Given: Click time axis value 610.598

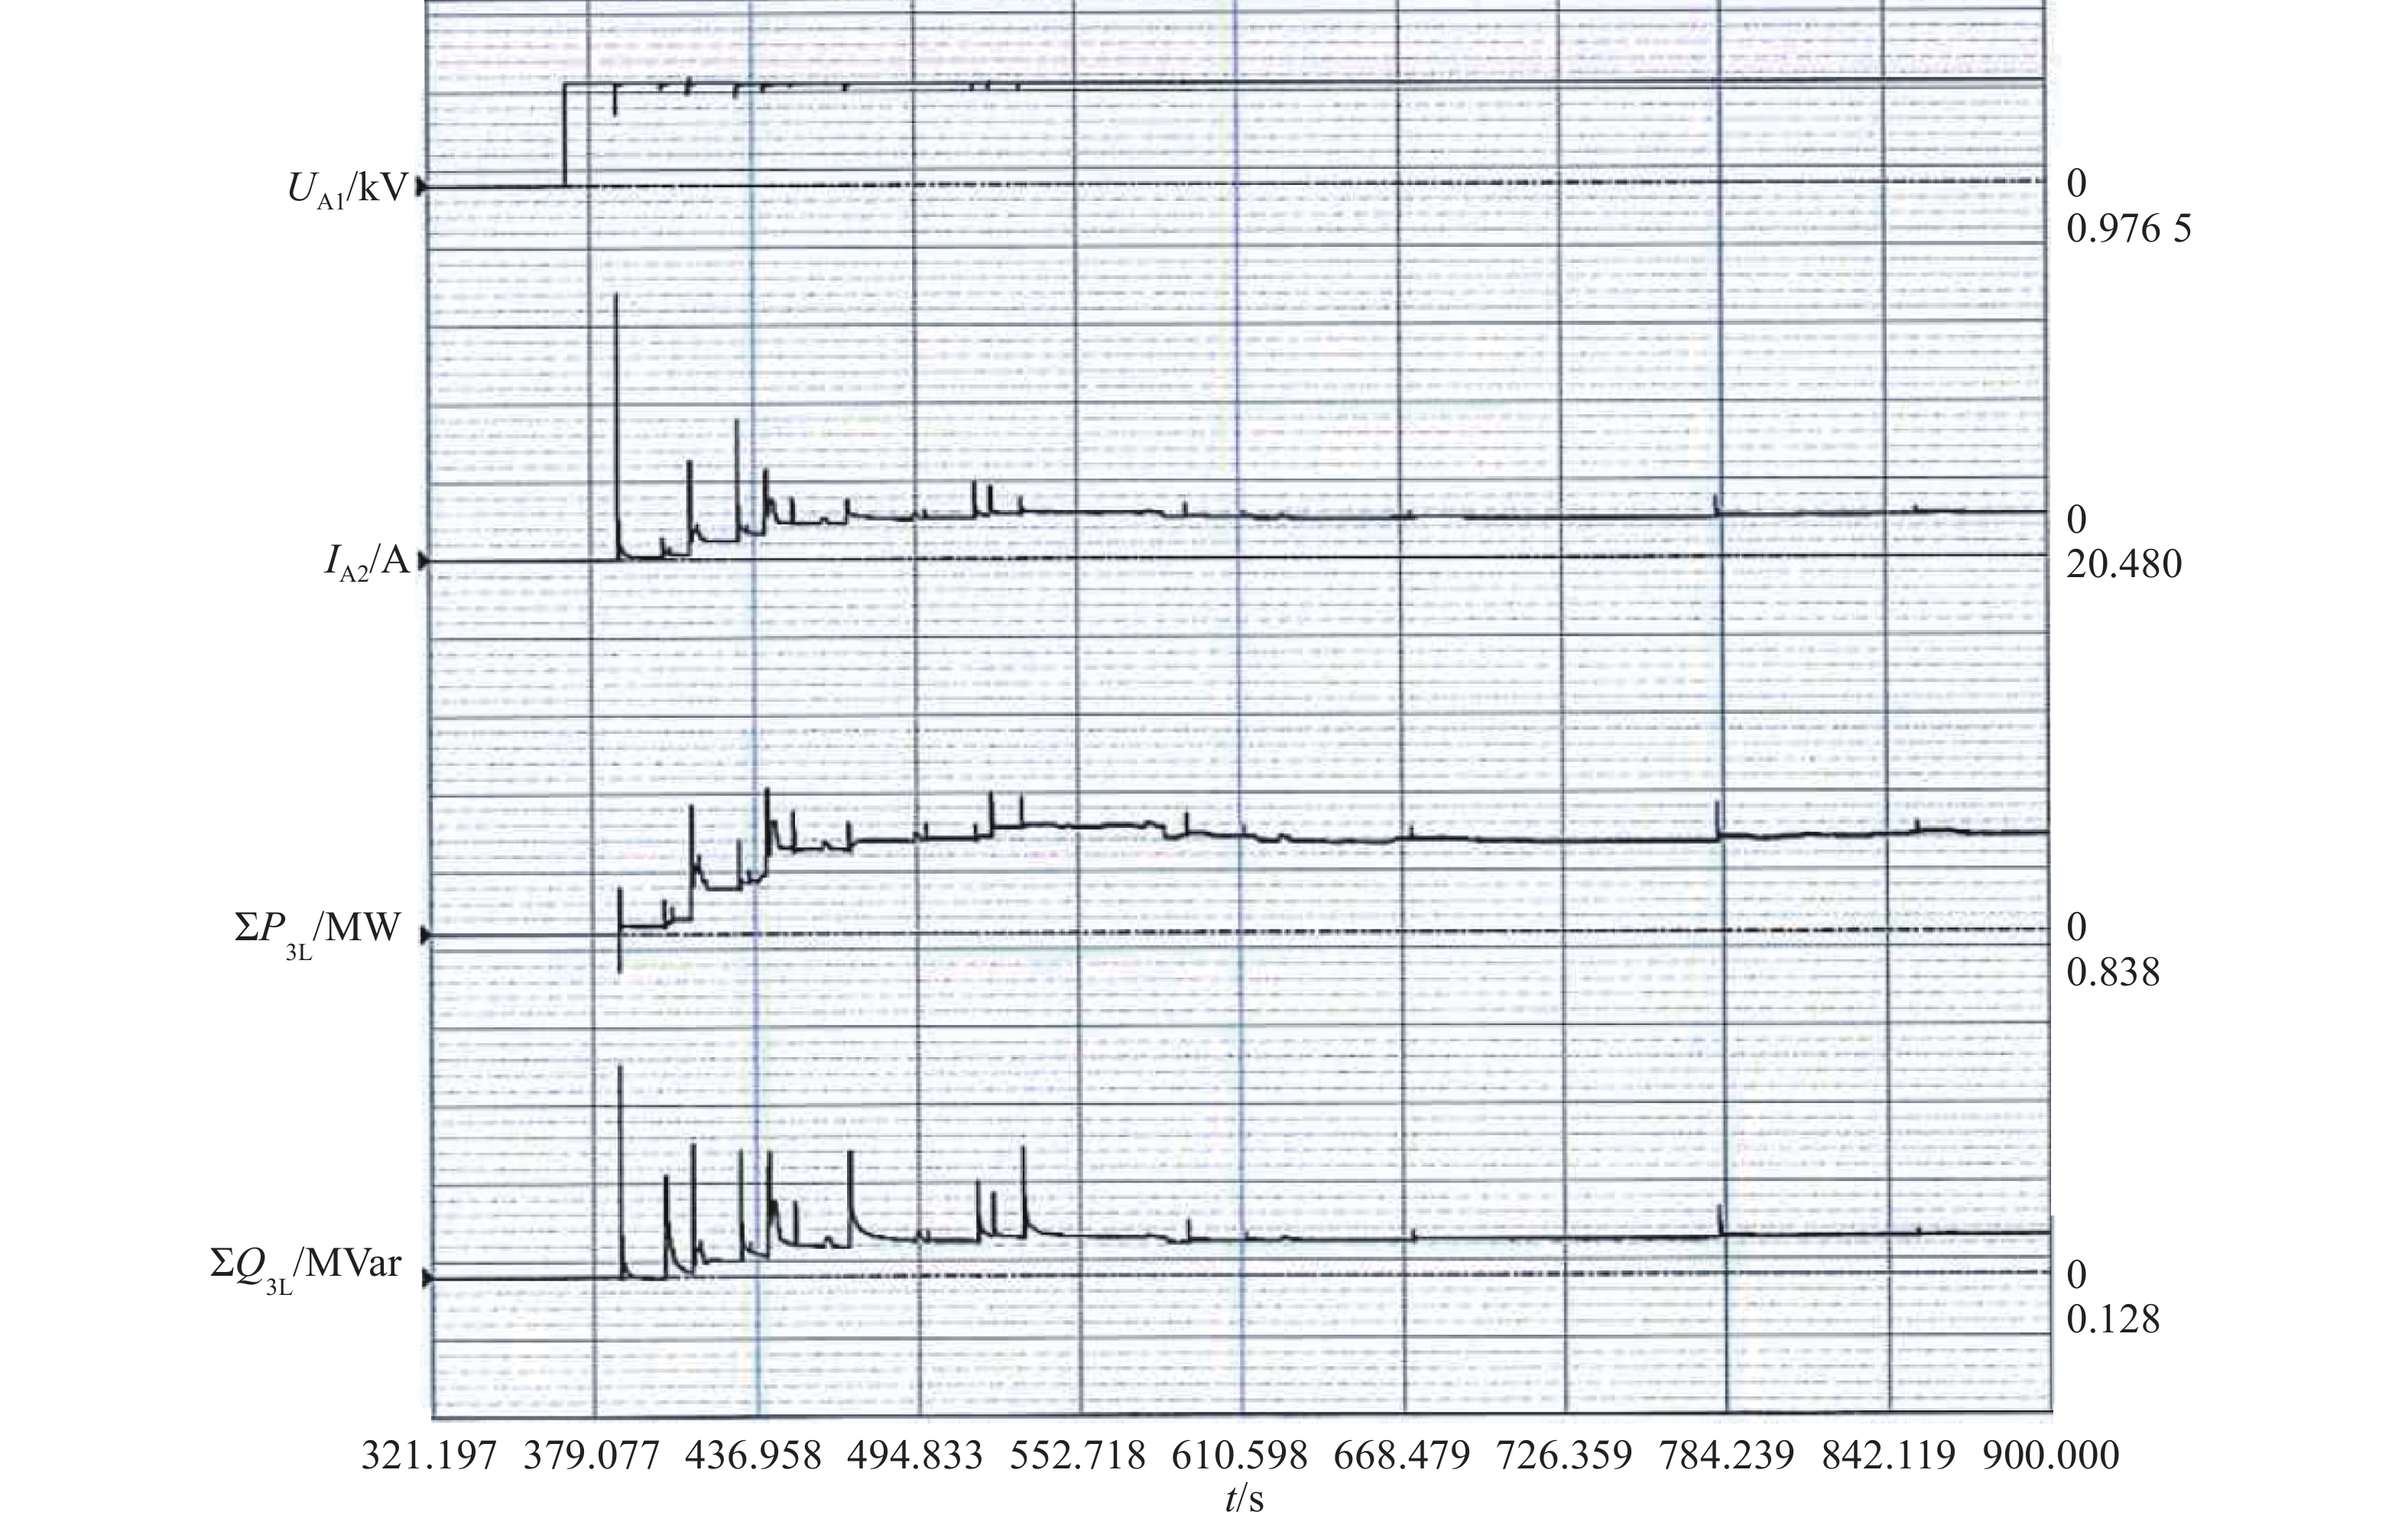Looking at the screenshot, I should [x=1240, y=1456].
